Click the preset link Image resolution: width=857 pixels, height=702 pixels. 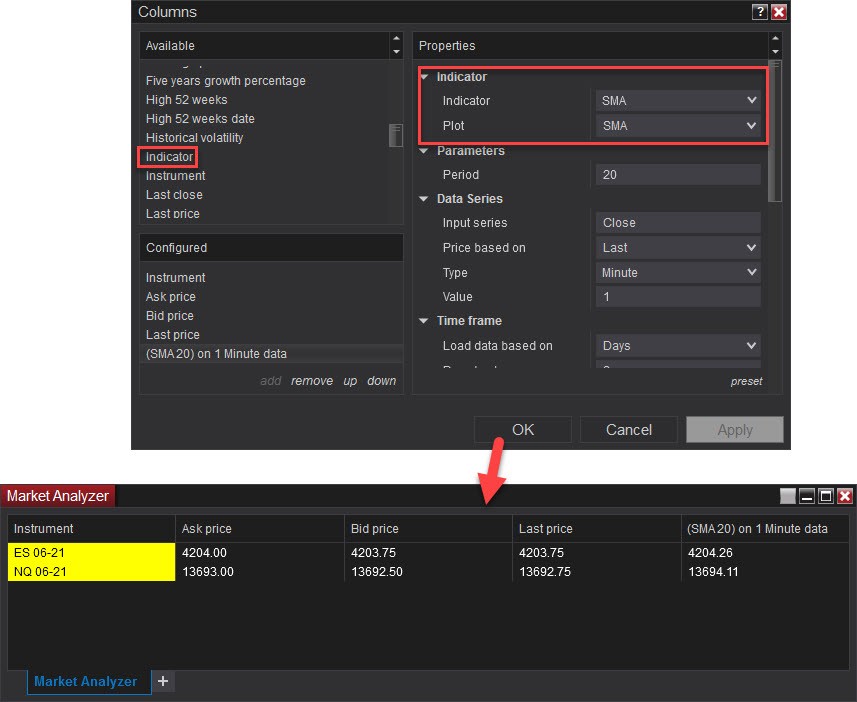(746, 381)
